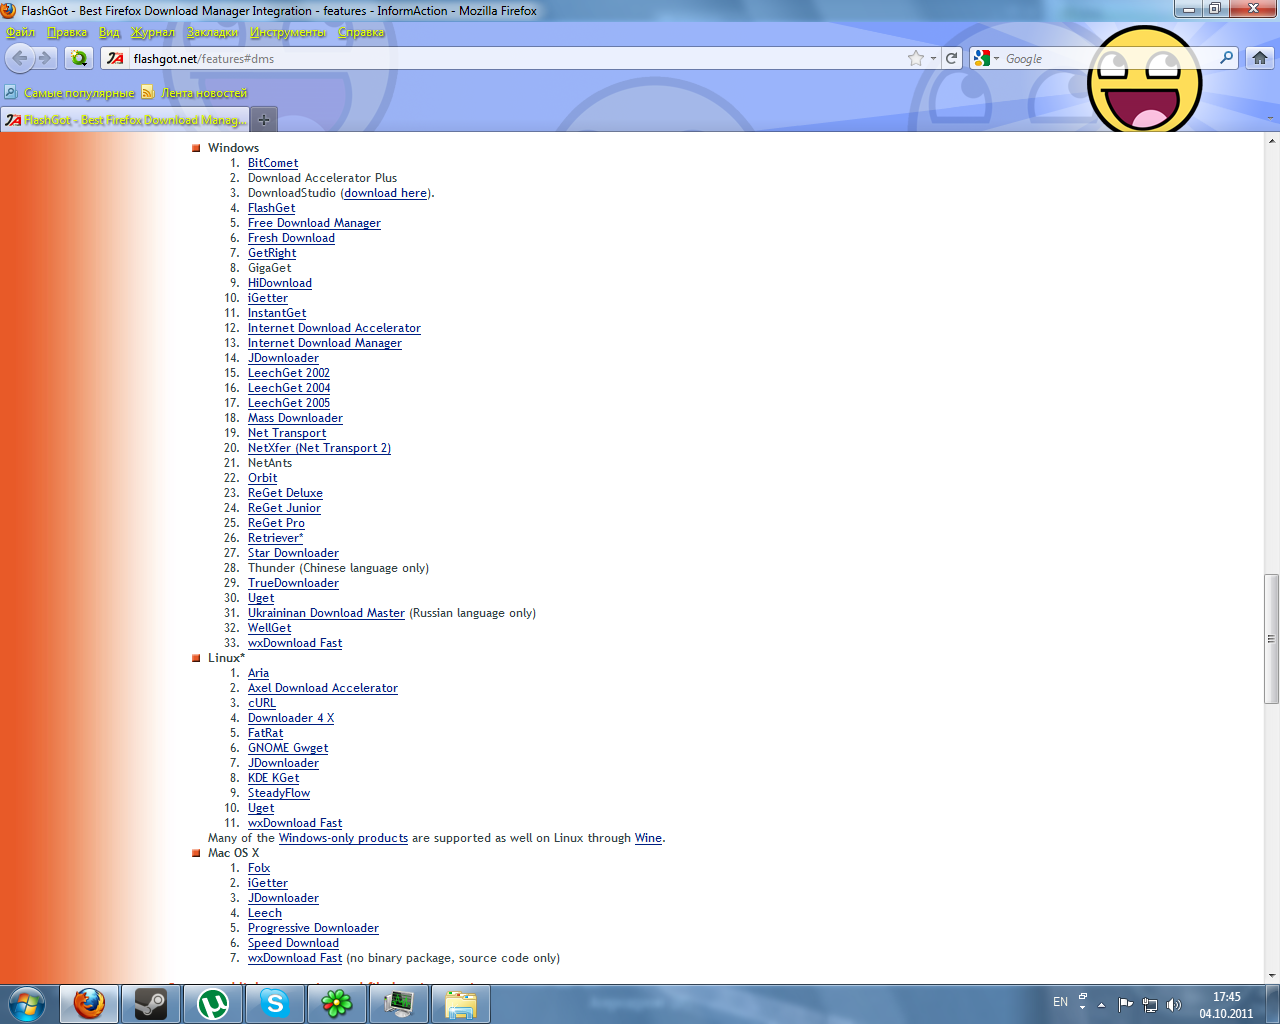
Task: Click the 'GigaGet' list entry text
Action: point(270,268)
